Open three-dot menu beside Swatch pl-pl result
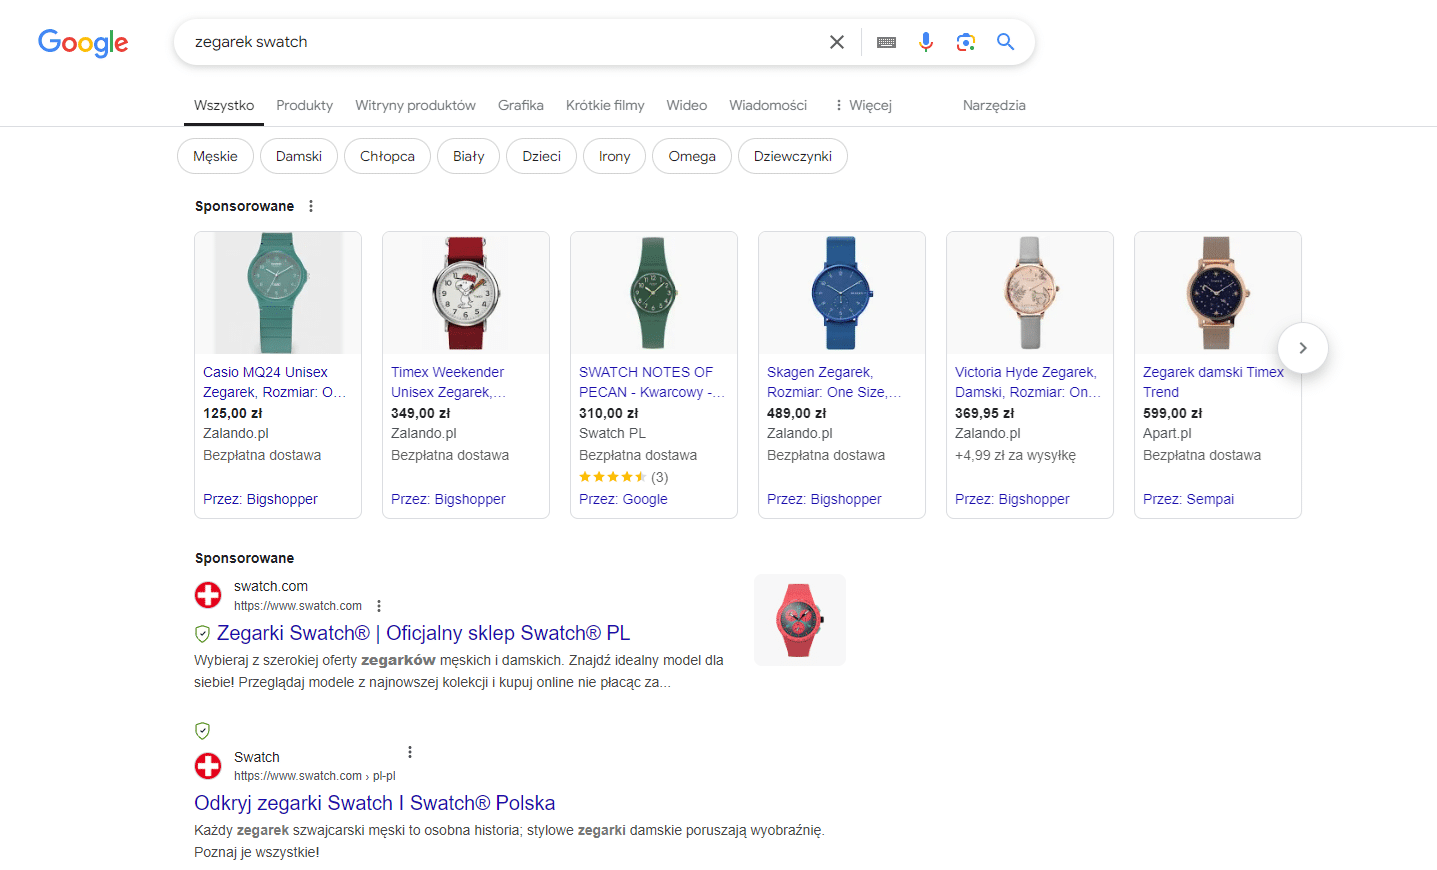1437x870 pixels. pyautogui.click(x=410, y=752)
